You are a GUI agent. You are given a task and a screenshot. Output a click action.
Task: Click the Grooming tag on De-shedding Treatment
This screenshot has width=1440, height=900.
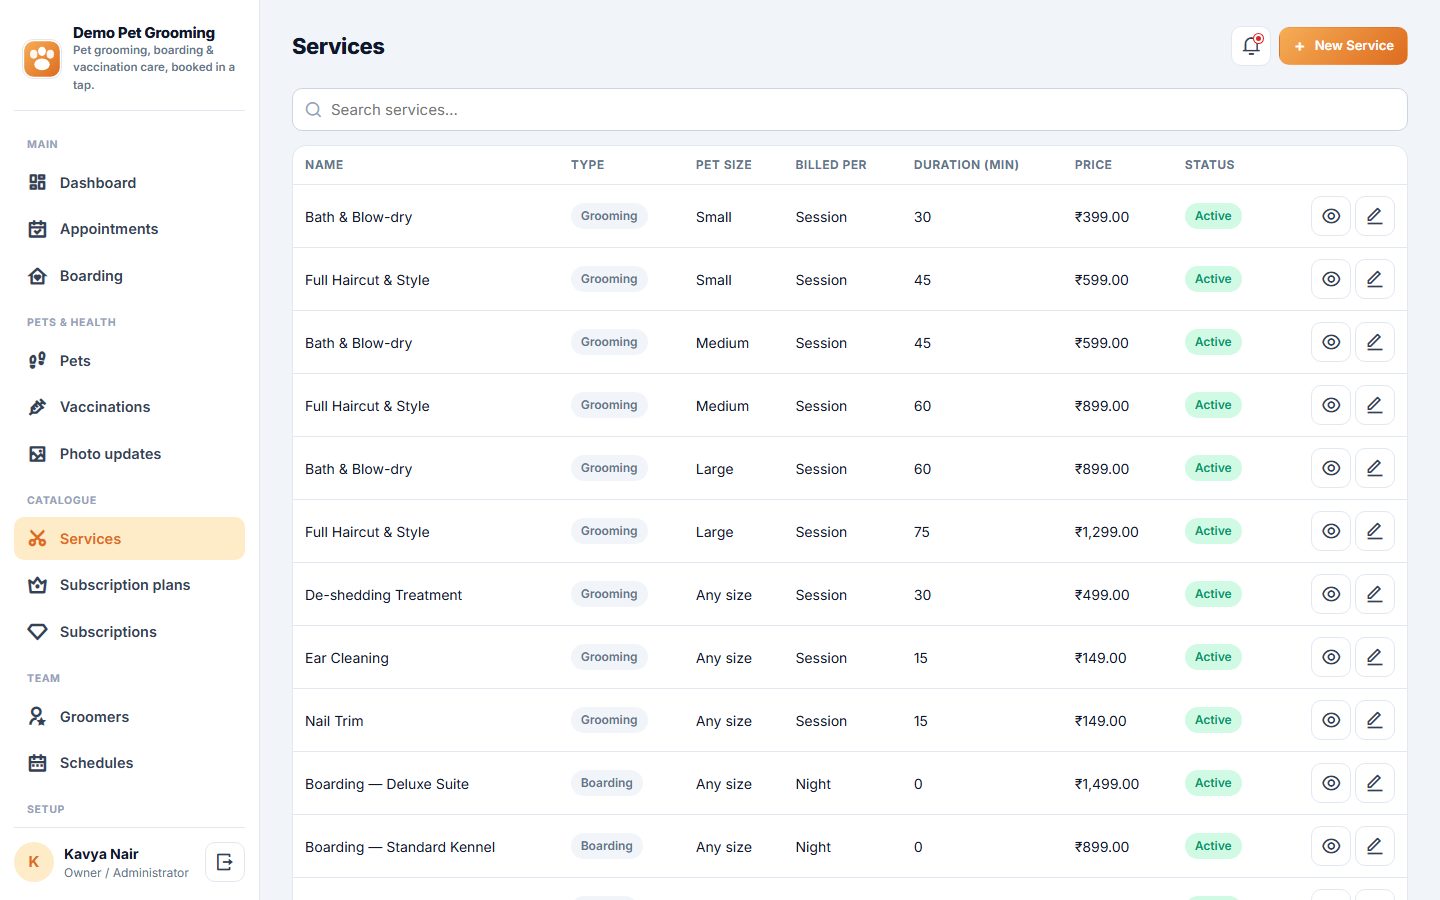[609, 594]
